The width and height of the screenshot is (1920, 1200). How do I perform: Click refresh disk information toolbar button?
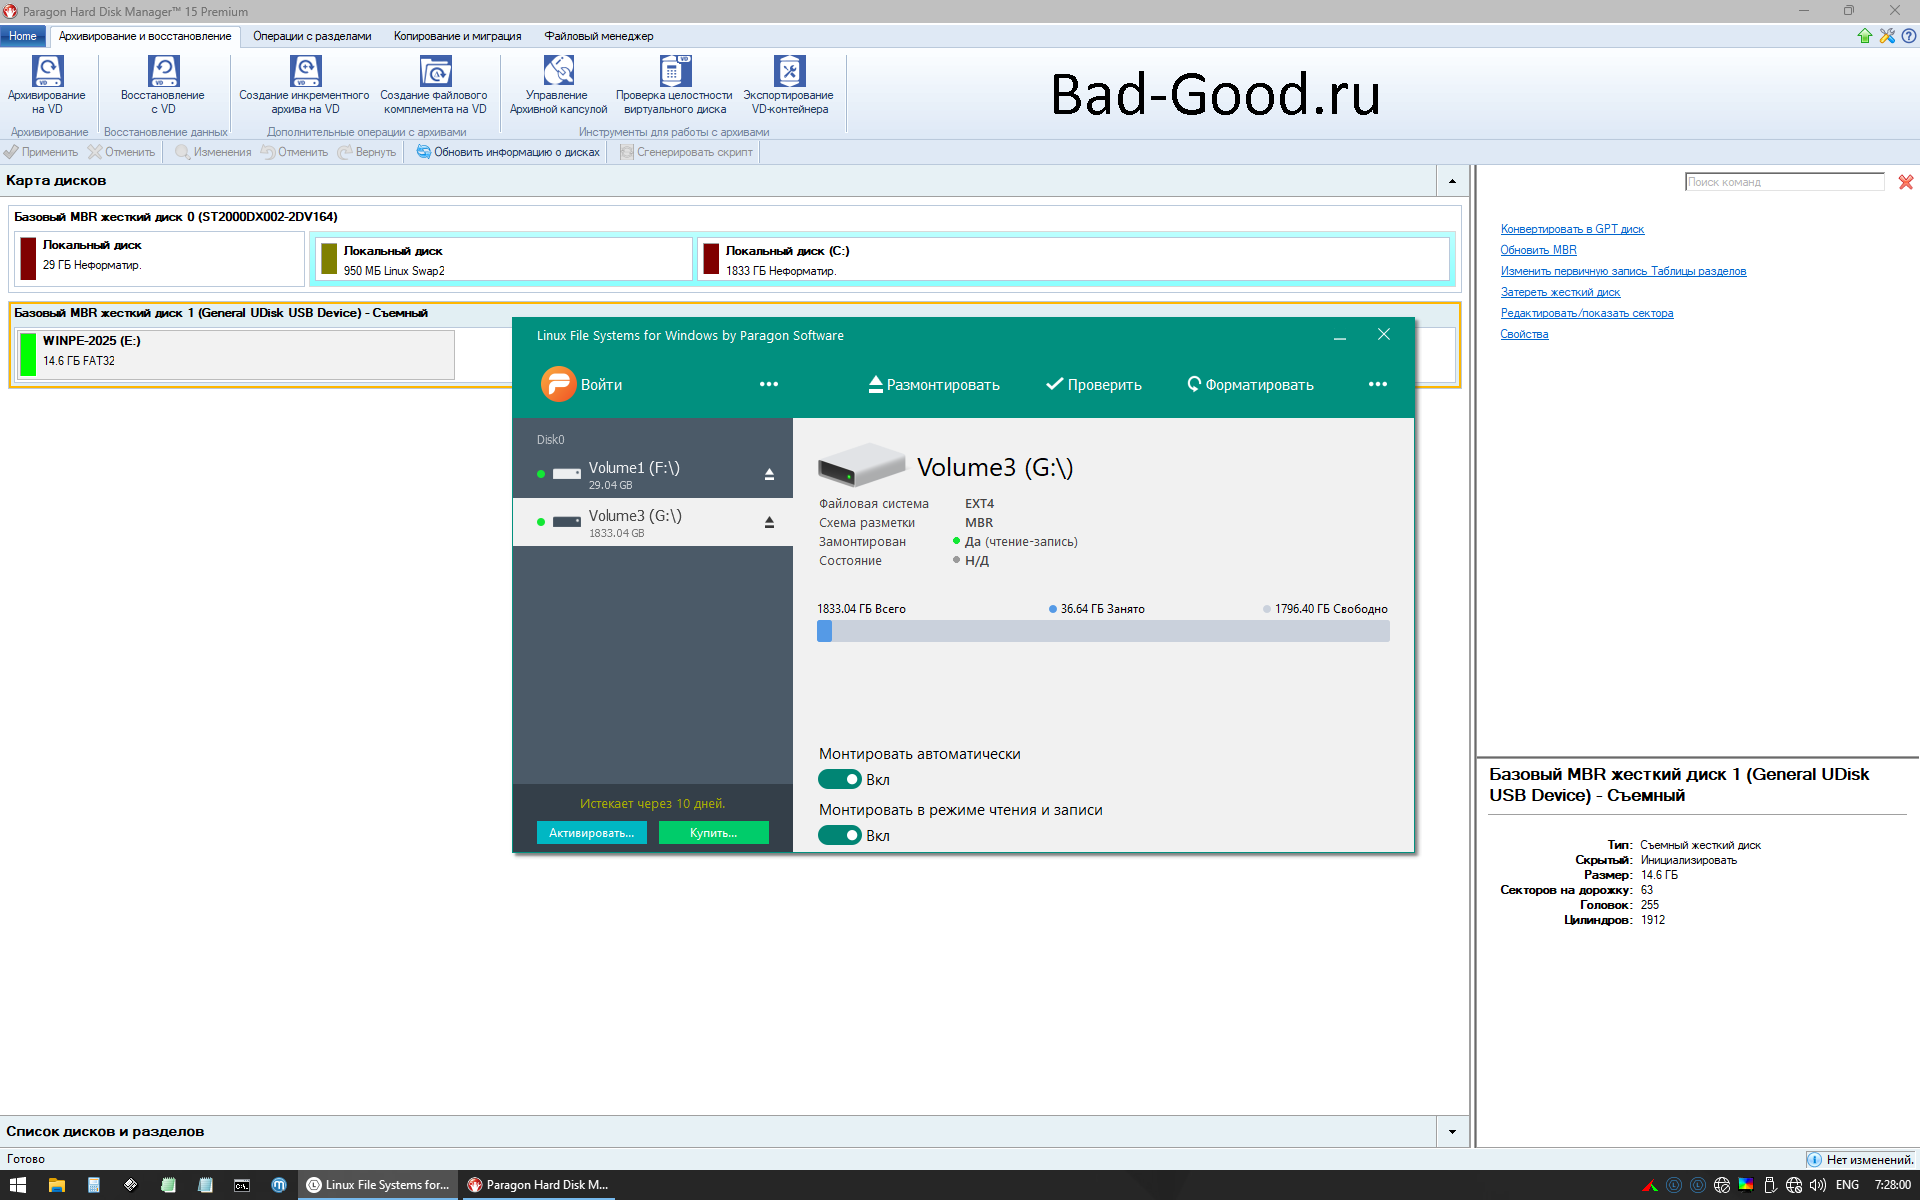click(x=508, y=152)
